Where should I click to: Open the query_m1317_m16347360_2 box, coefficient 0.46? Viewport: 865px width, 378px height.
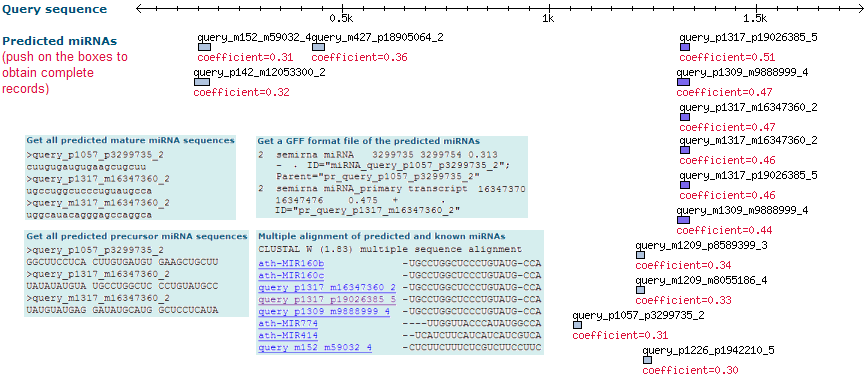click(685, 150)
